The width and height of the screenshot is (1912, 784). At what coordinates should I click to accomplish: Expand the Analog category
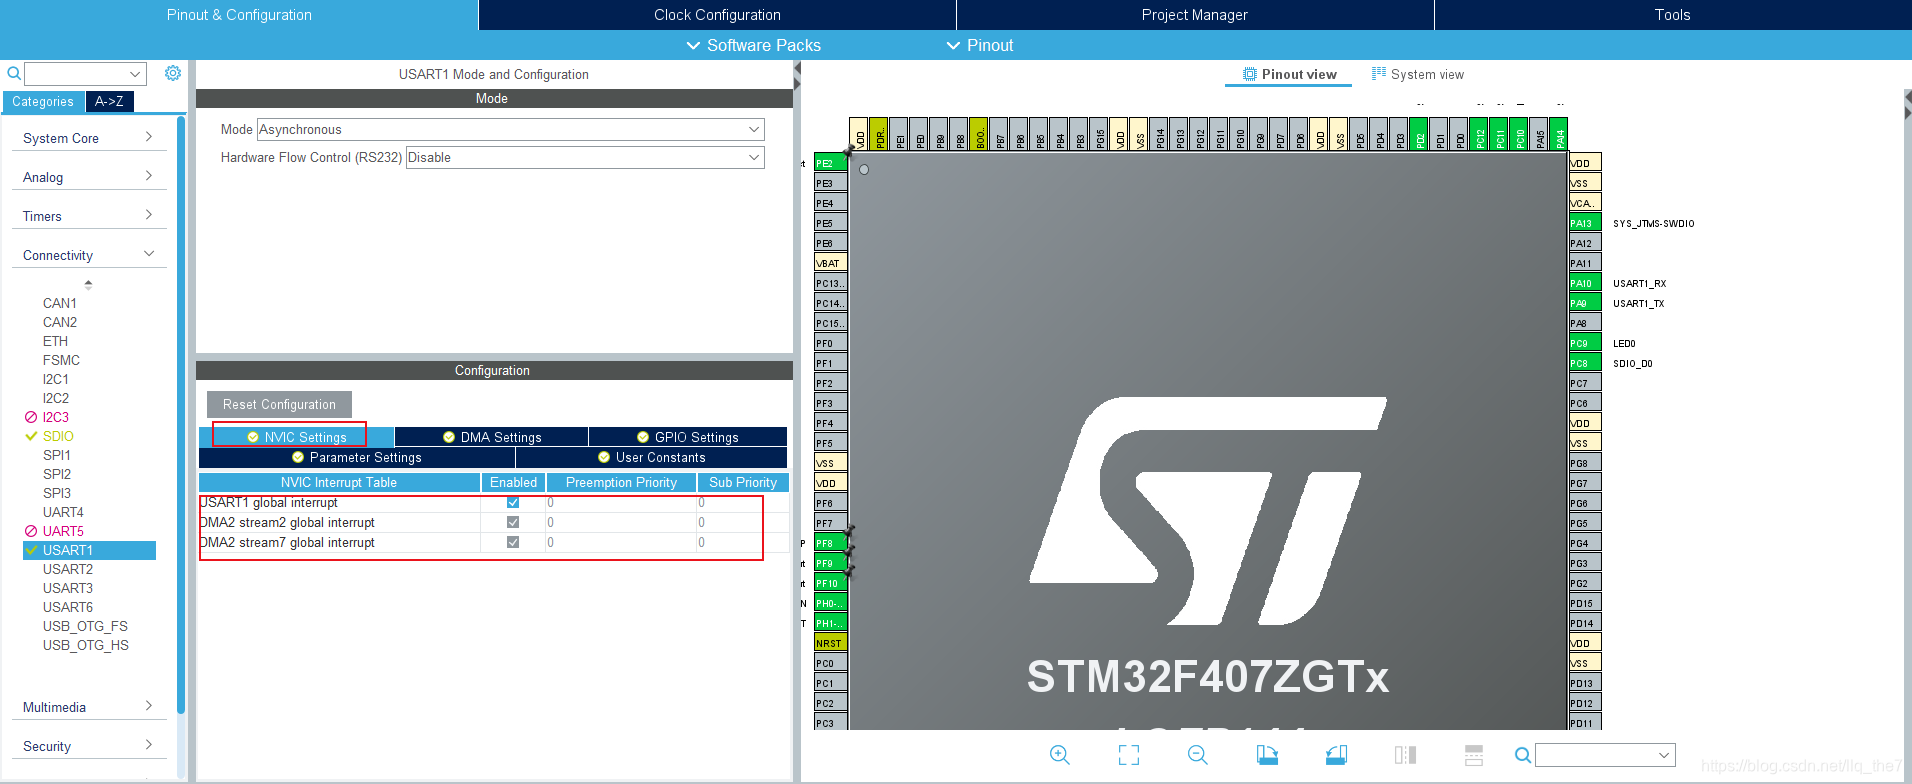[x=89, y=177]
